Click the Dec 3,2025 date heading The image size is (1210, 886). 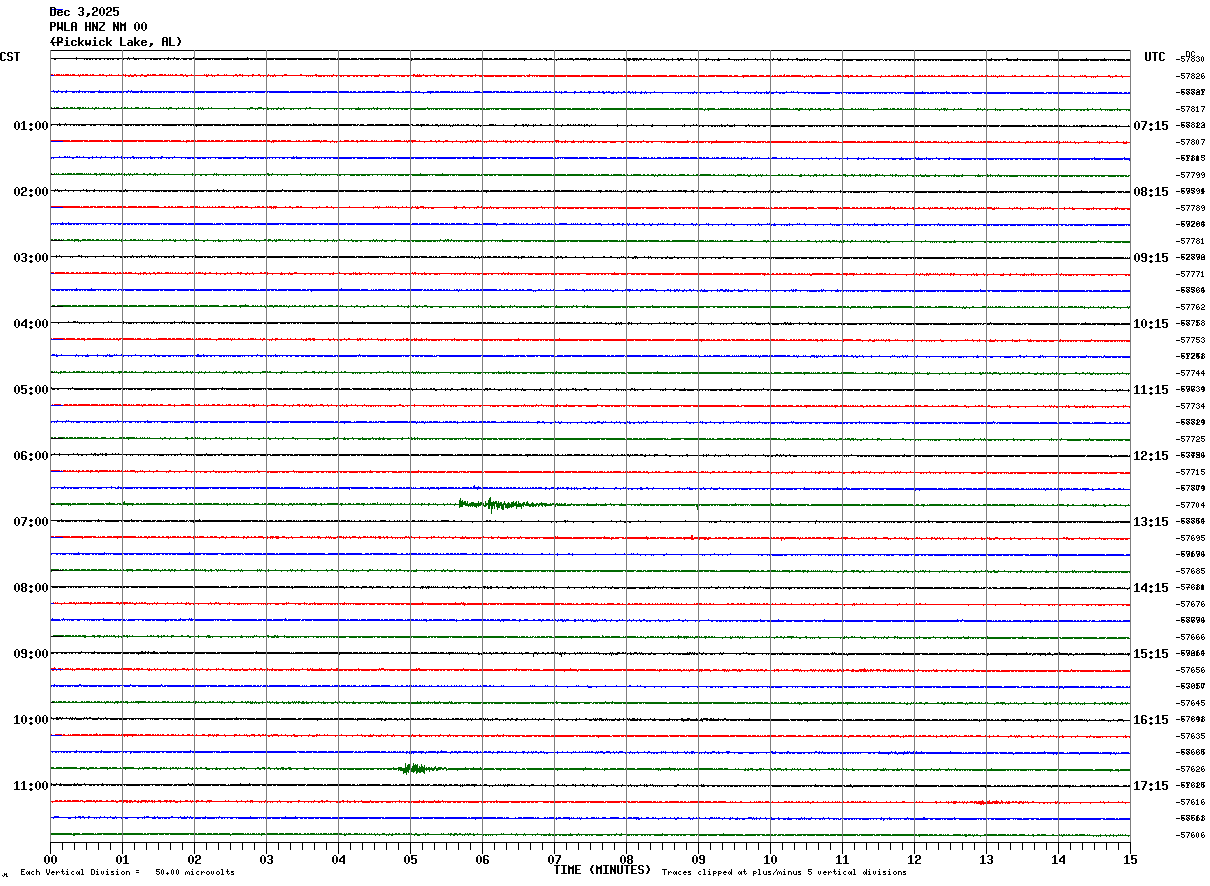(x=84, y=12)
